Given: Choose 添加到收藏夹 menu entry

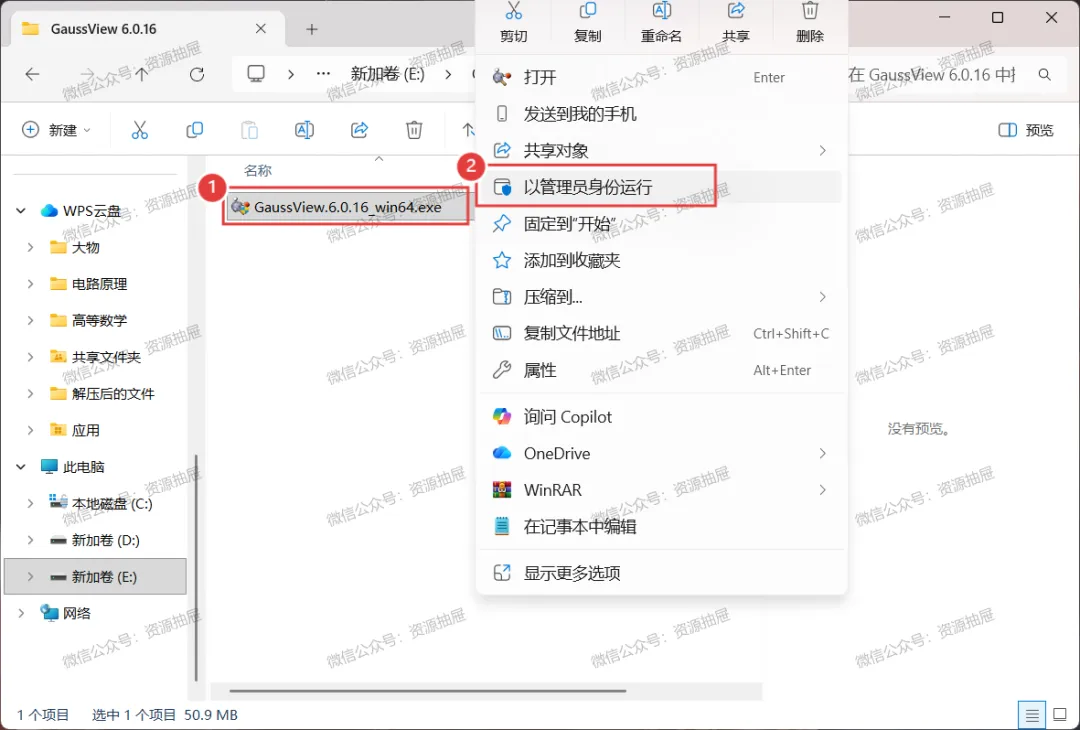Looking at the screenshot, I should 661,260.
